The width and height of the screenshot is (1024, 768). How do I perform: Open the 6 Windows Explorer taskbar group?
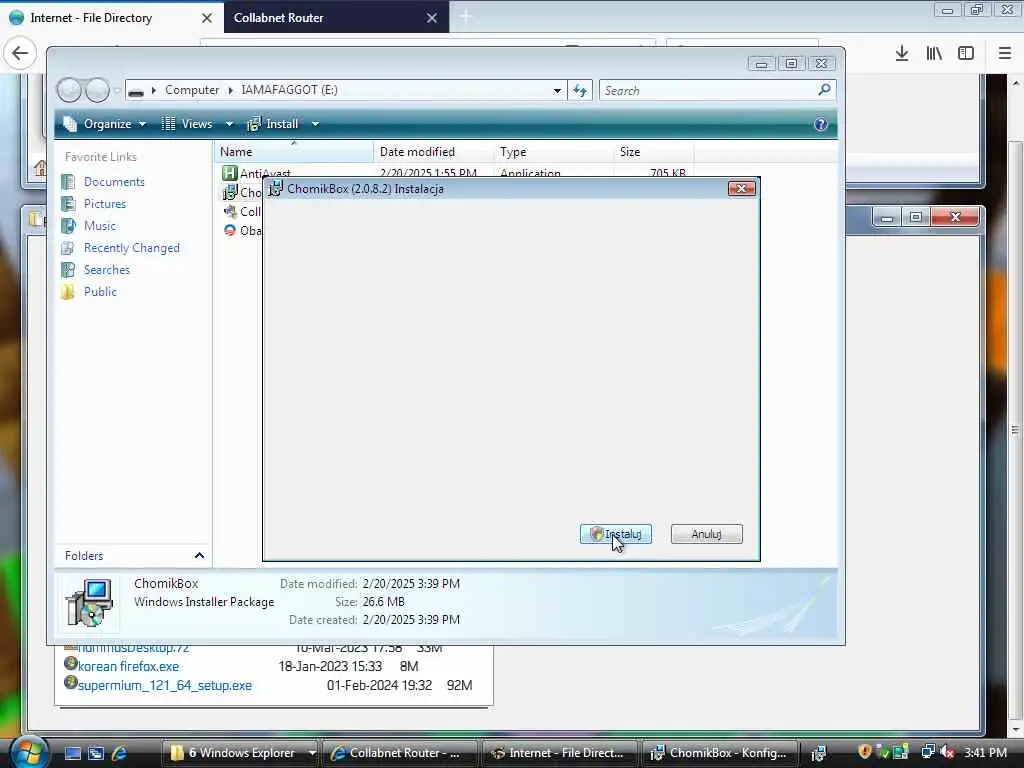coord(240,753)
